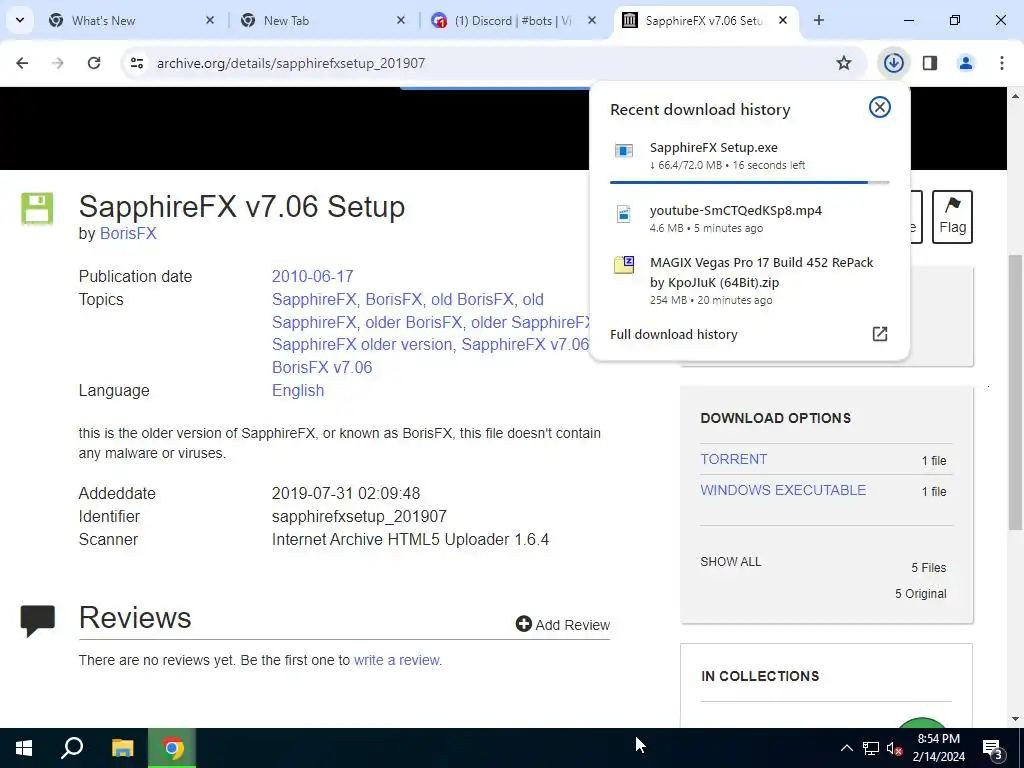Click the SapphireFX download progress bar
1024x768 pixels.
749,182
